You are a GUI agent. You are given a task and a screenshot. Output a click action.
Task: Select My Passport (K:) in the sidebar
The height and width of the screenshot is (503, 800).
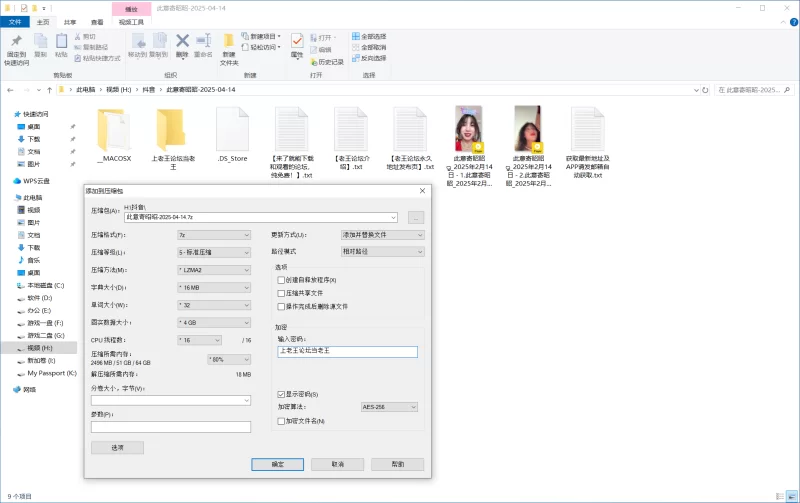(x=46, y=373)
